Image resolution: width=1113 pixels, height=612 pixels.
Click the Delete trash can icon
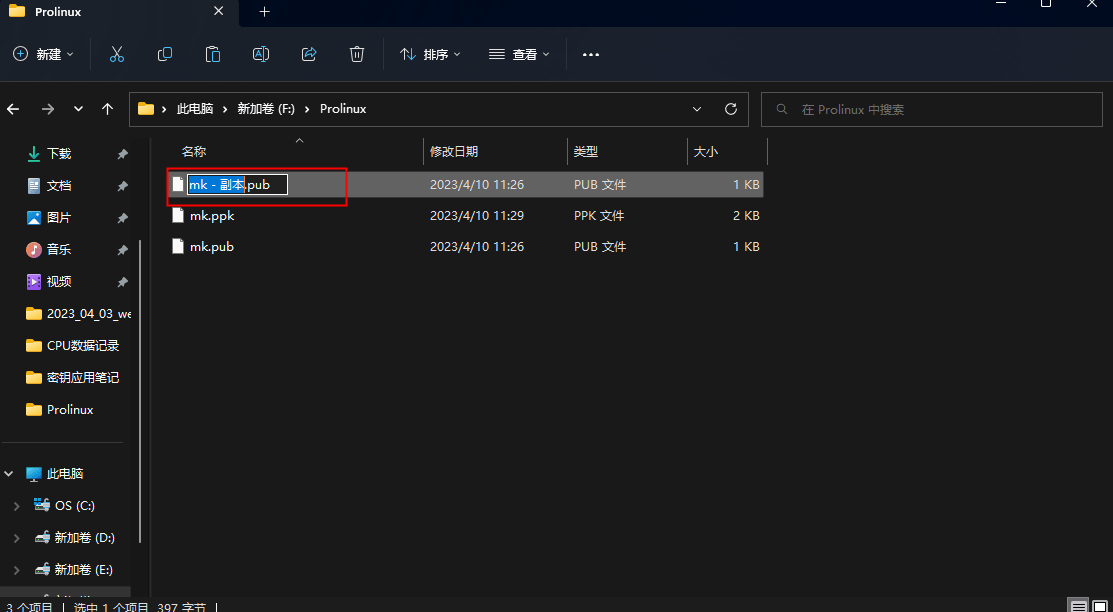click(x=357, y=54)
